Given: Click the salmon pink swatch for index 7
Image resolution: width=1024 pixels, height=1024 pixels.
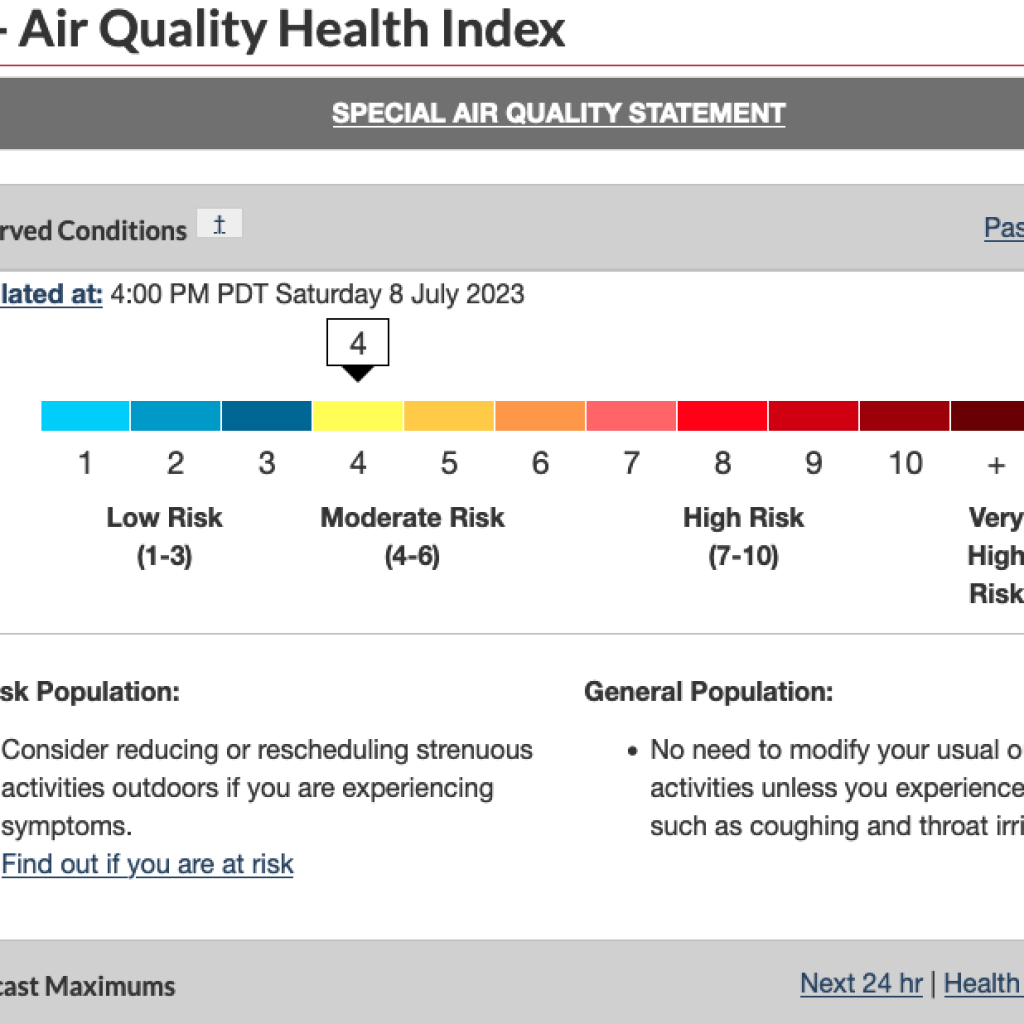Looking at the screenshot, I should (631, 416).
